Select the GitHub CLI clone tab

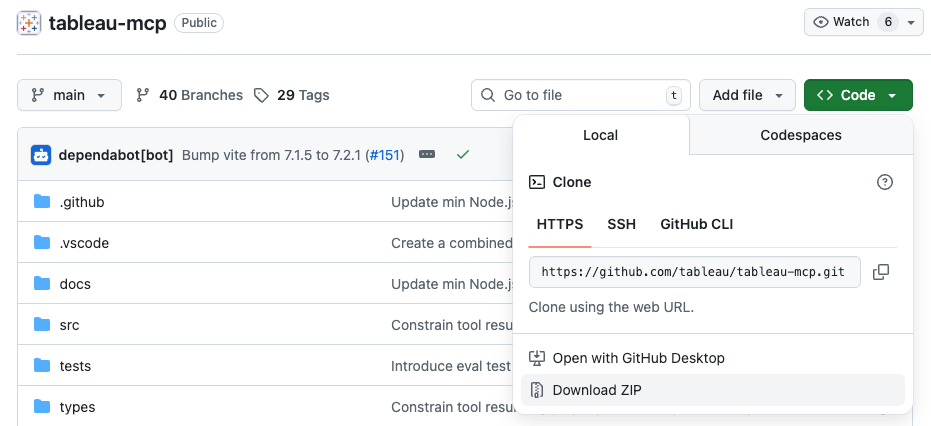(x=697, y=224)
